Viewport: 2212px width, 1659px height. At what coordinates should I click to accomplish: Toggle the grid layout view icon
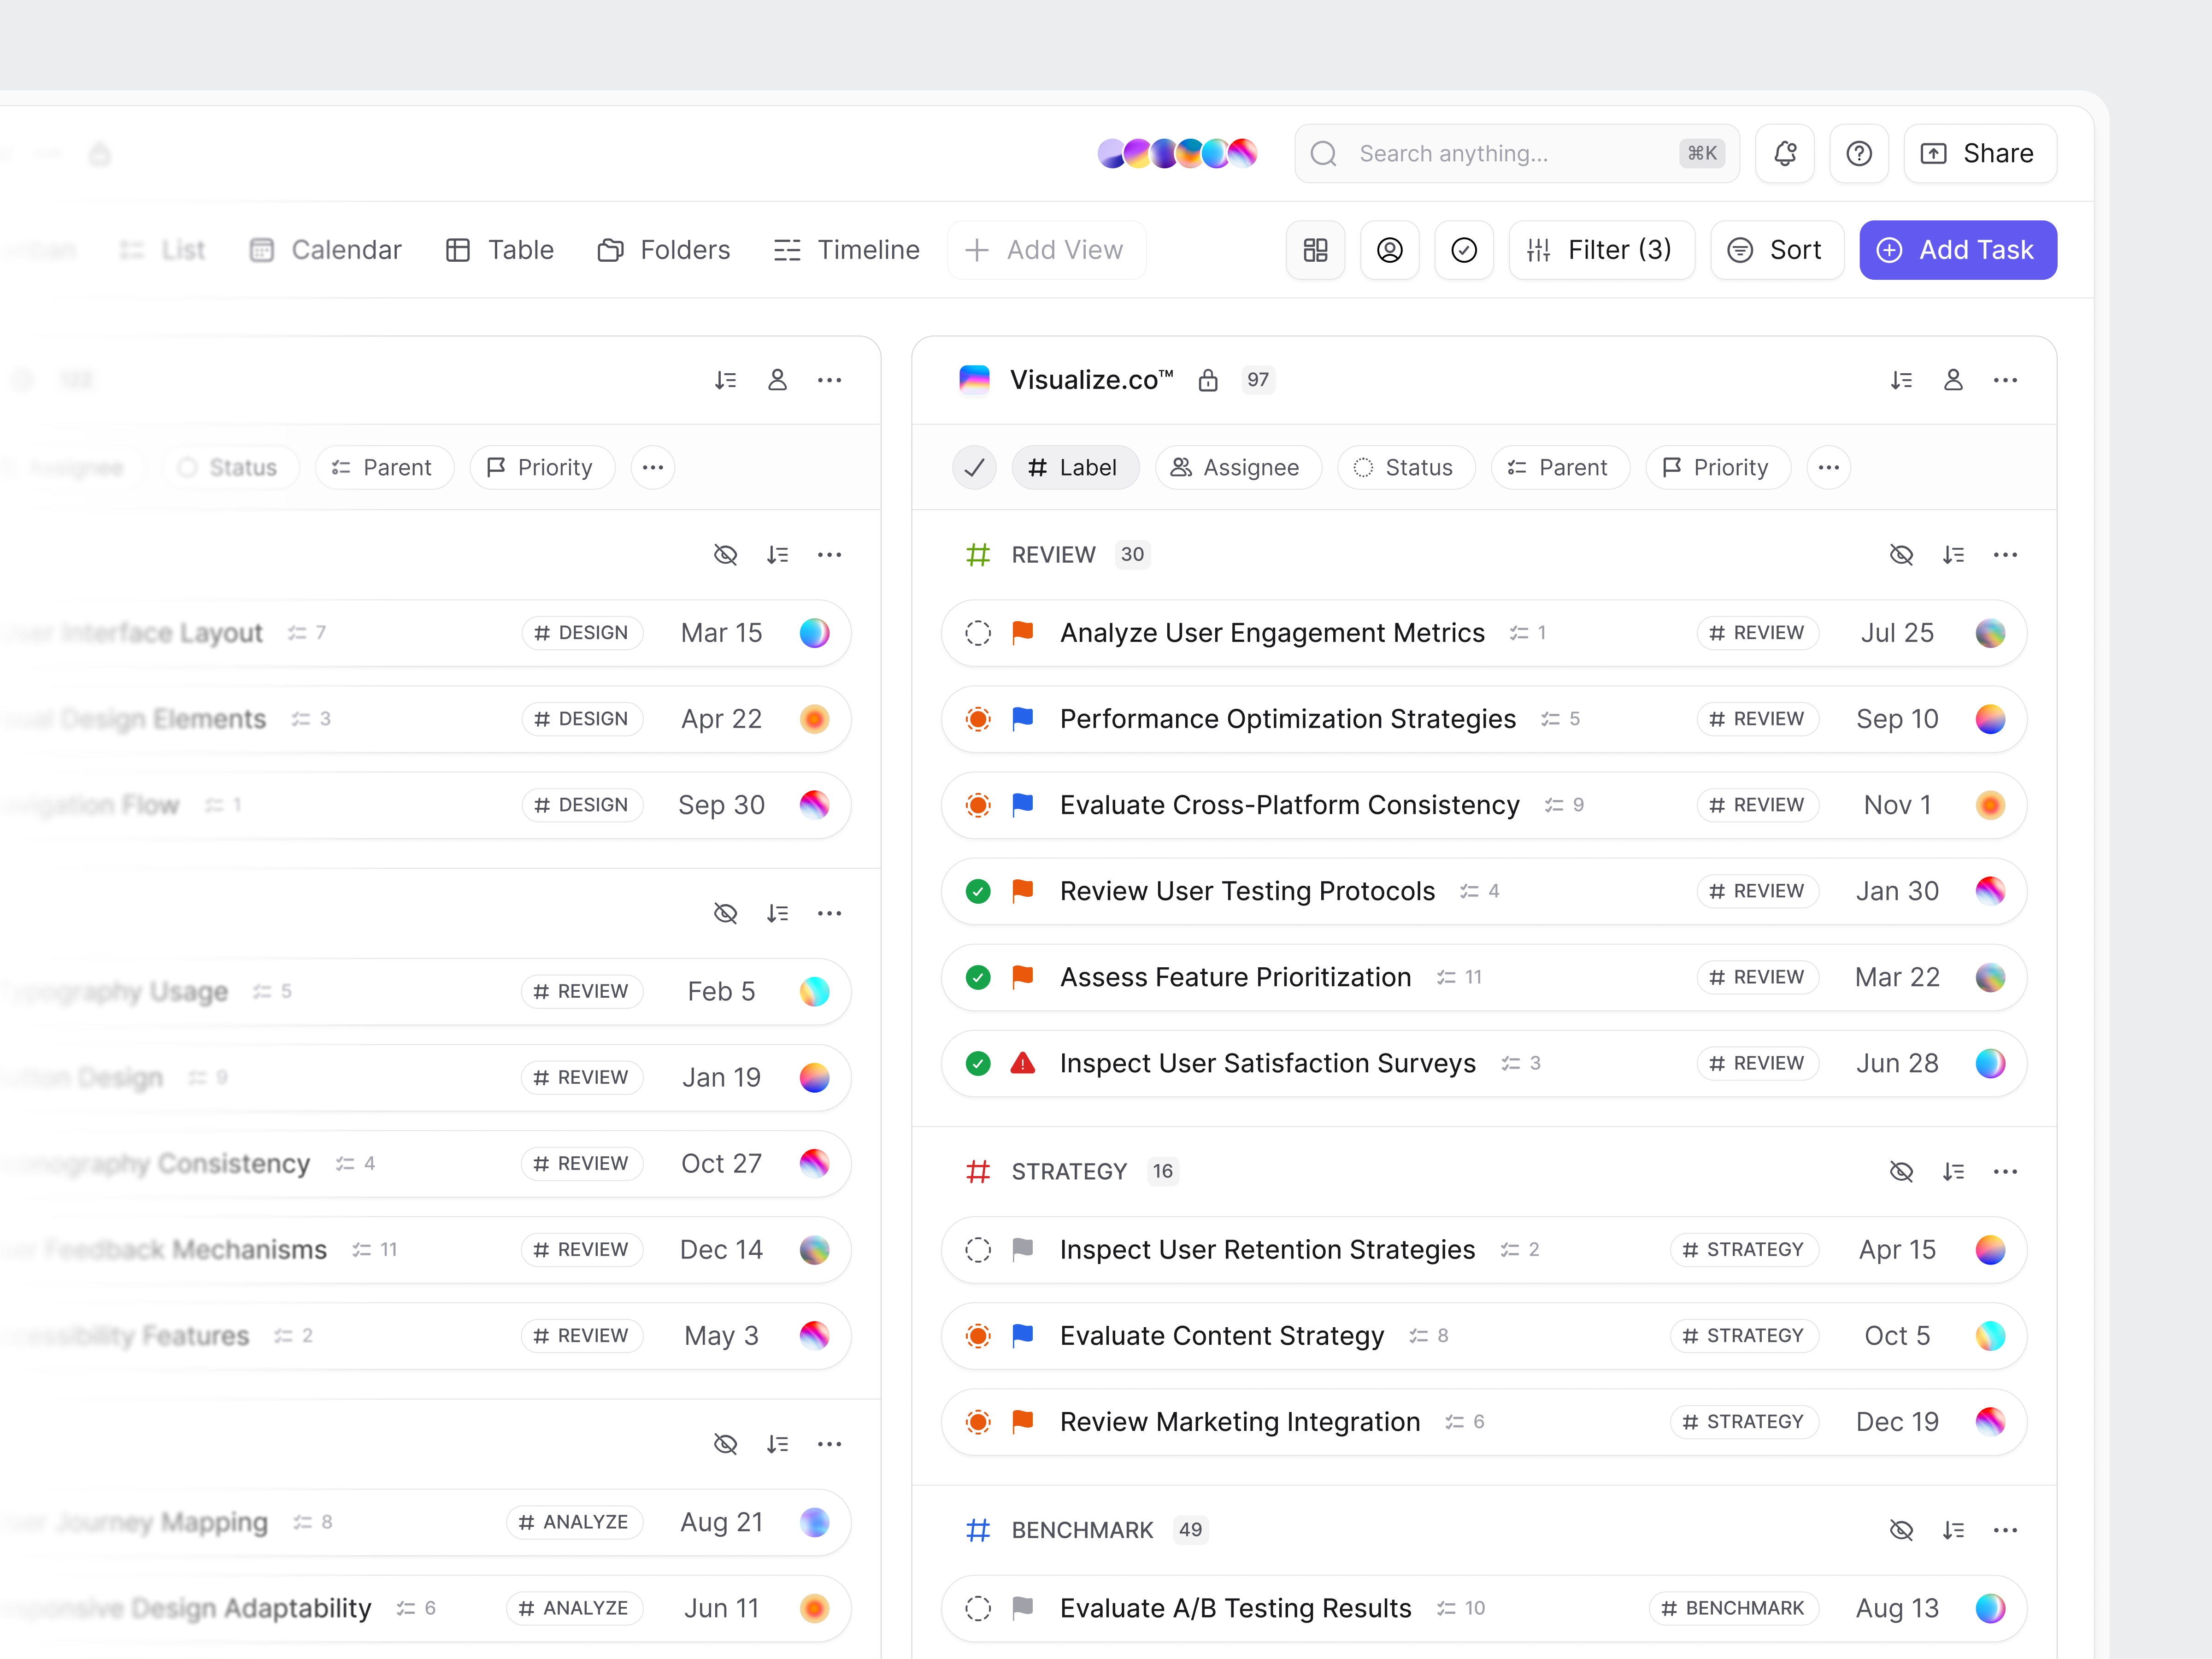tap(1315, 250)
